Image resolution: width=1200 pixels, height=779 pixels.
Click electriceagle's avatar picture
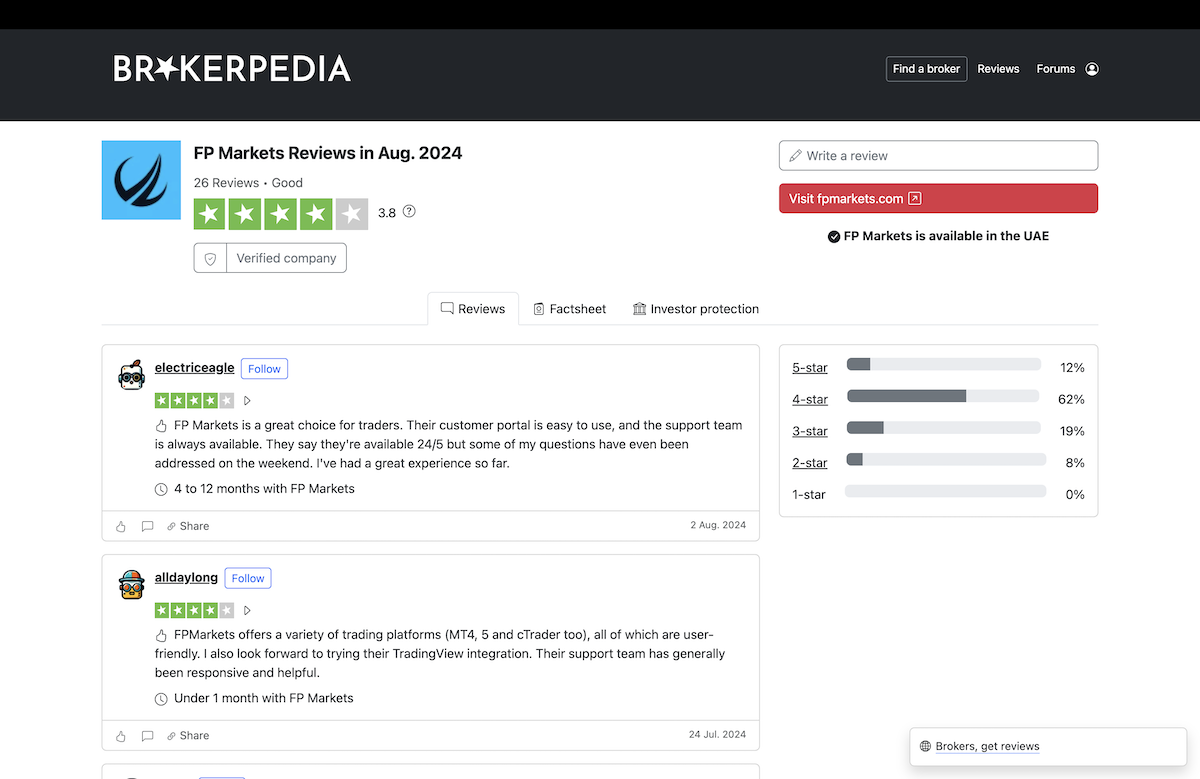132,375
